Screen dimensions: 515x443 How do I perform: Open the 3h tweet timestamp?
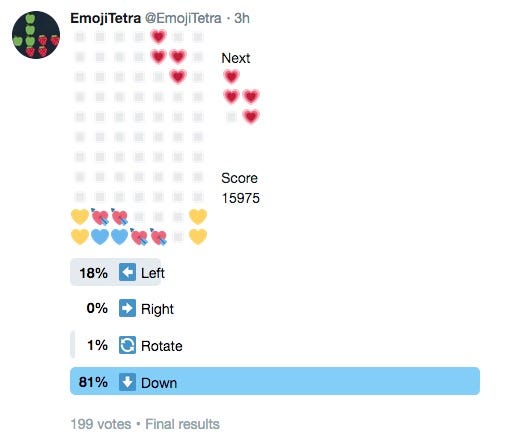point(242,18)
